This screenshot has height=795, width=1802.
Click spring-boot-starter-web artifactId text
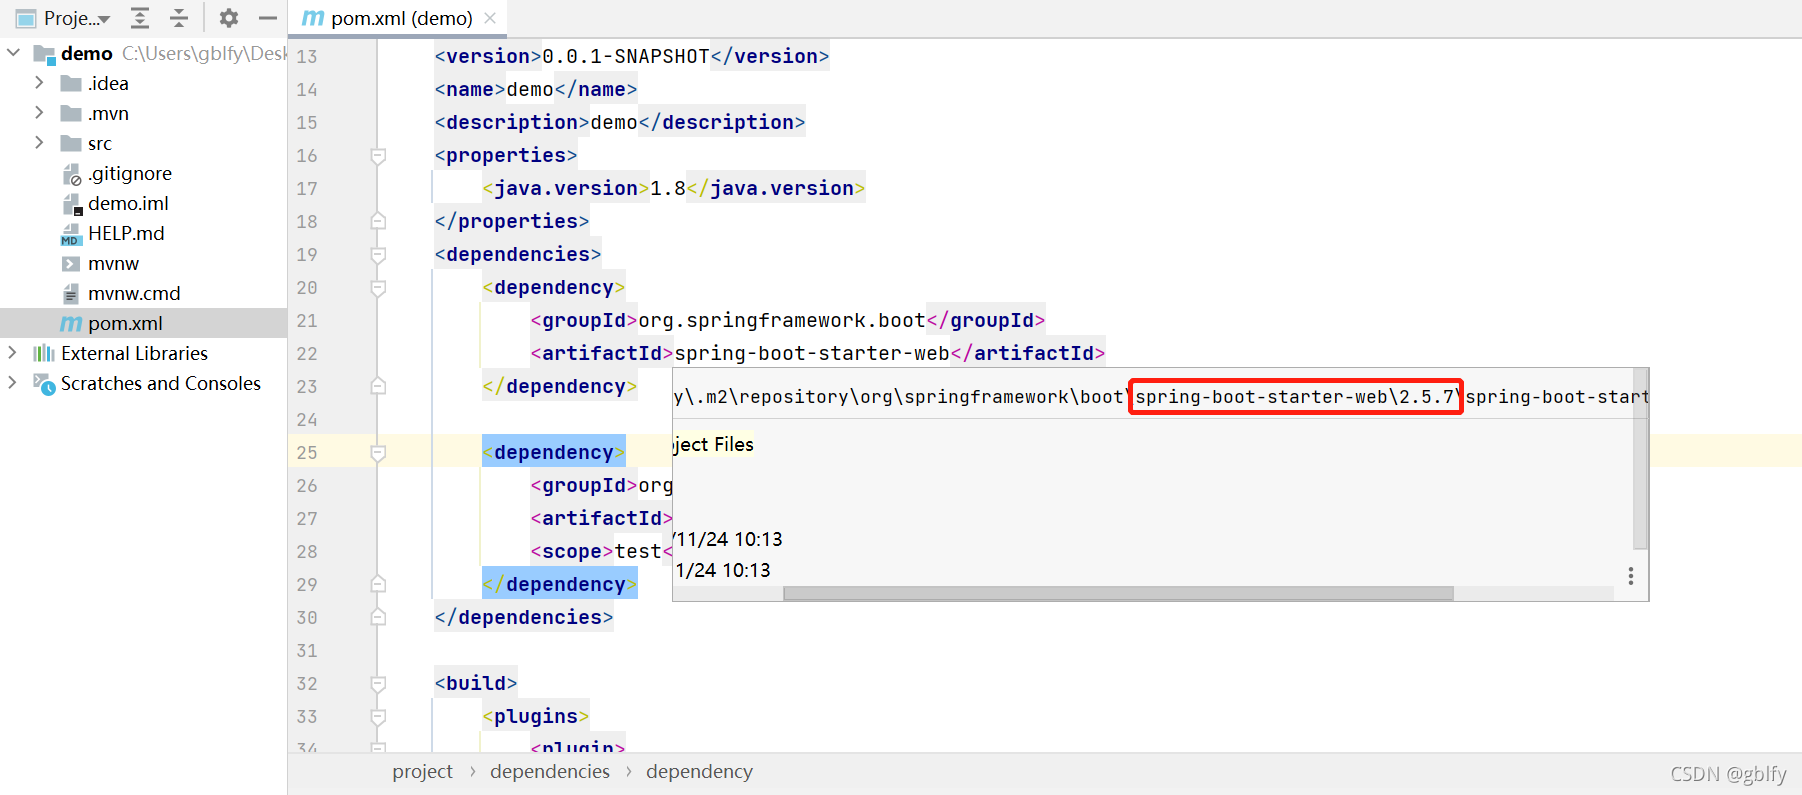tap(812, 353)
